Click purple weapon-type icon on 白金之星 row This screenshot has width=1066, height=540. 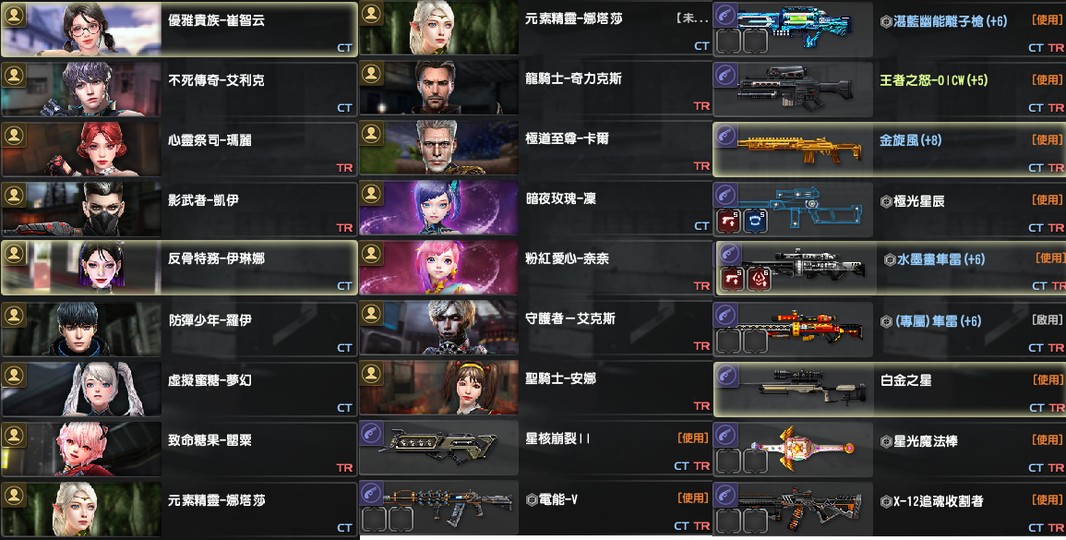click(726, 375)
